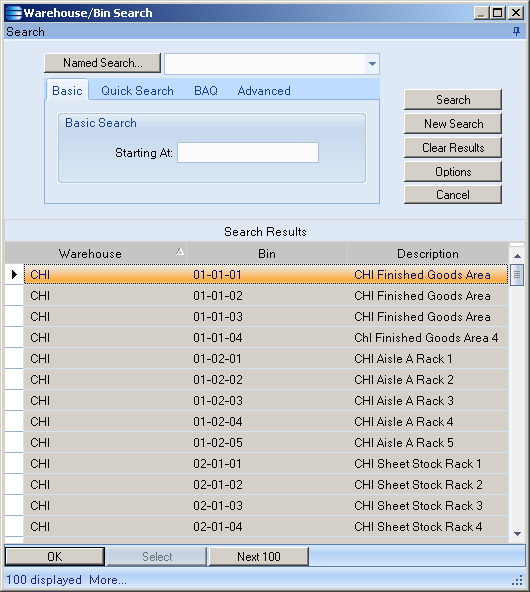The width and height of the screenshot is (530, 592).
Task: Select the CHI Sheet Stock Rack 2 row
Action: tap(266, 484)
